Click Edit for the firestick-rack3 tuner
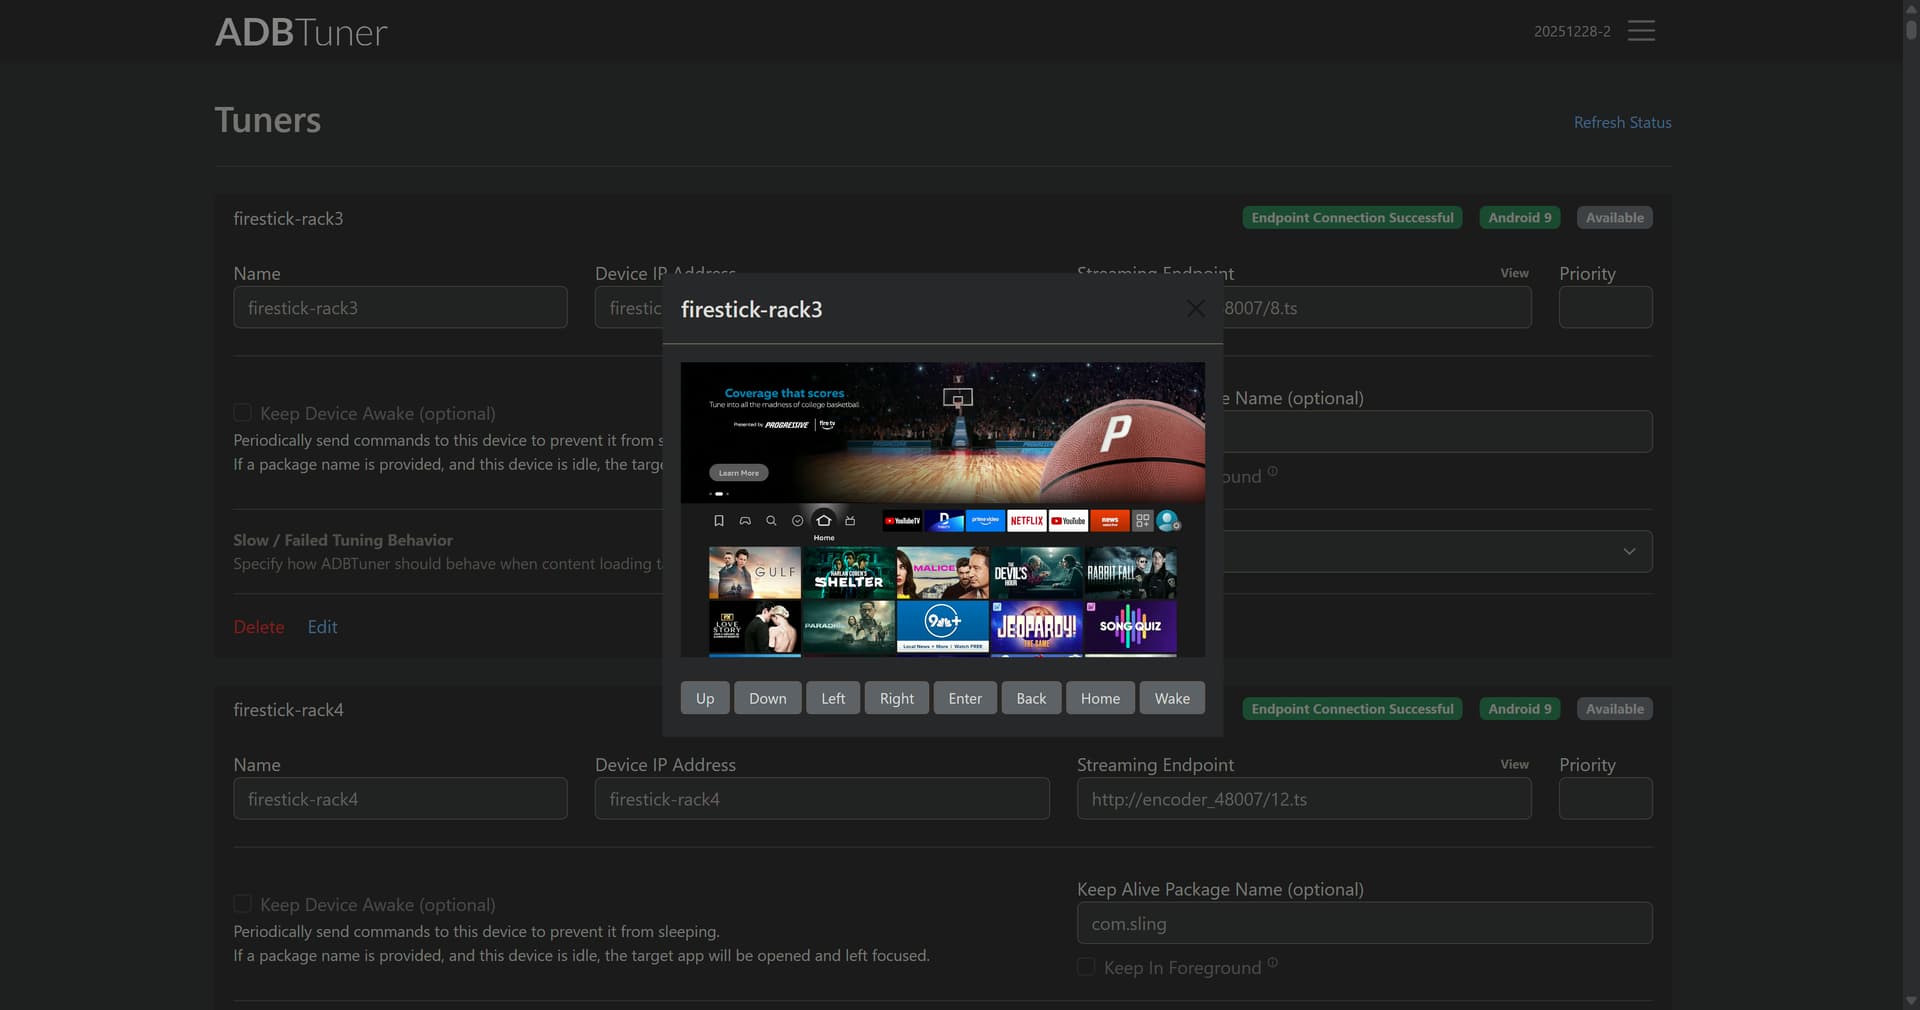1920x1010 pixels. [322, 627]
